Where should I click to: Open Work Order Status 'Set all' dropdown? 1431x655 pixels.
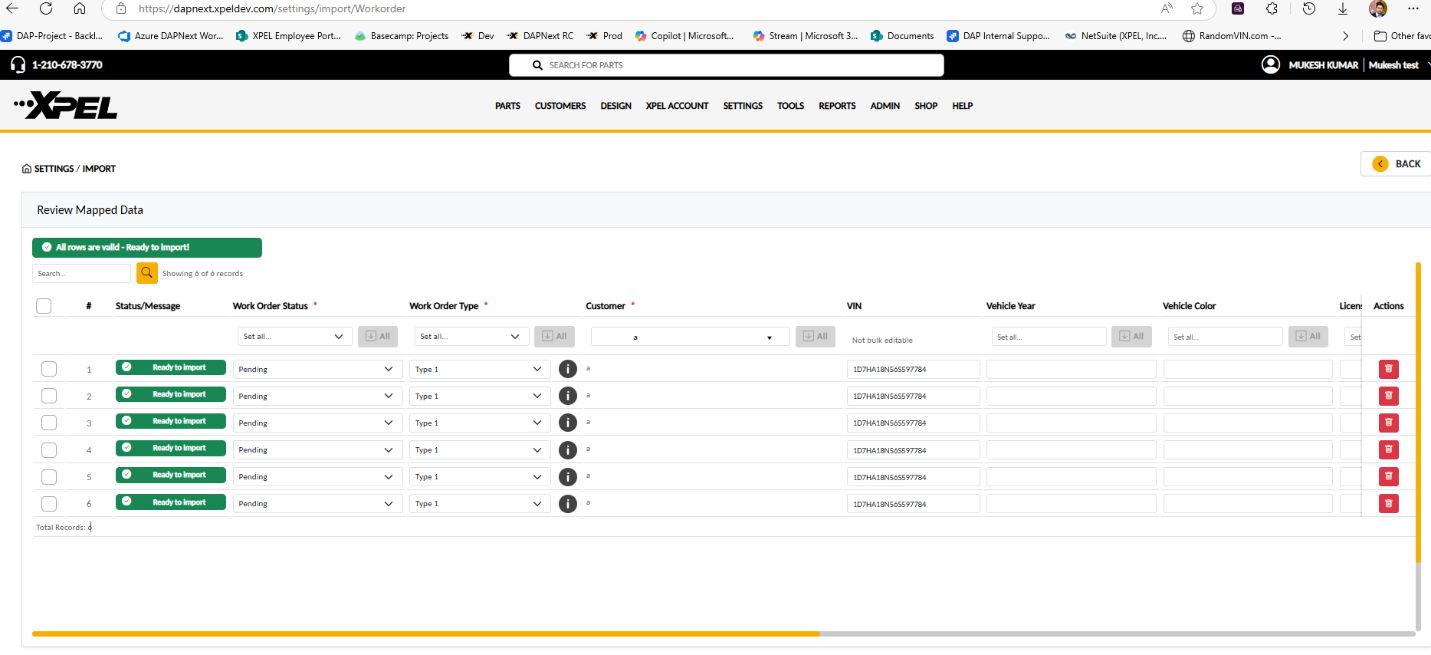point(294,337)
